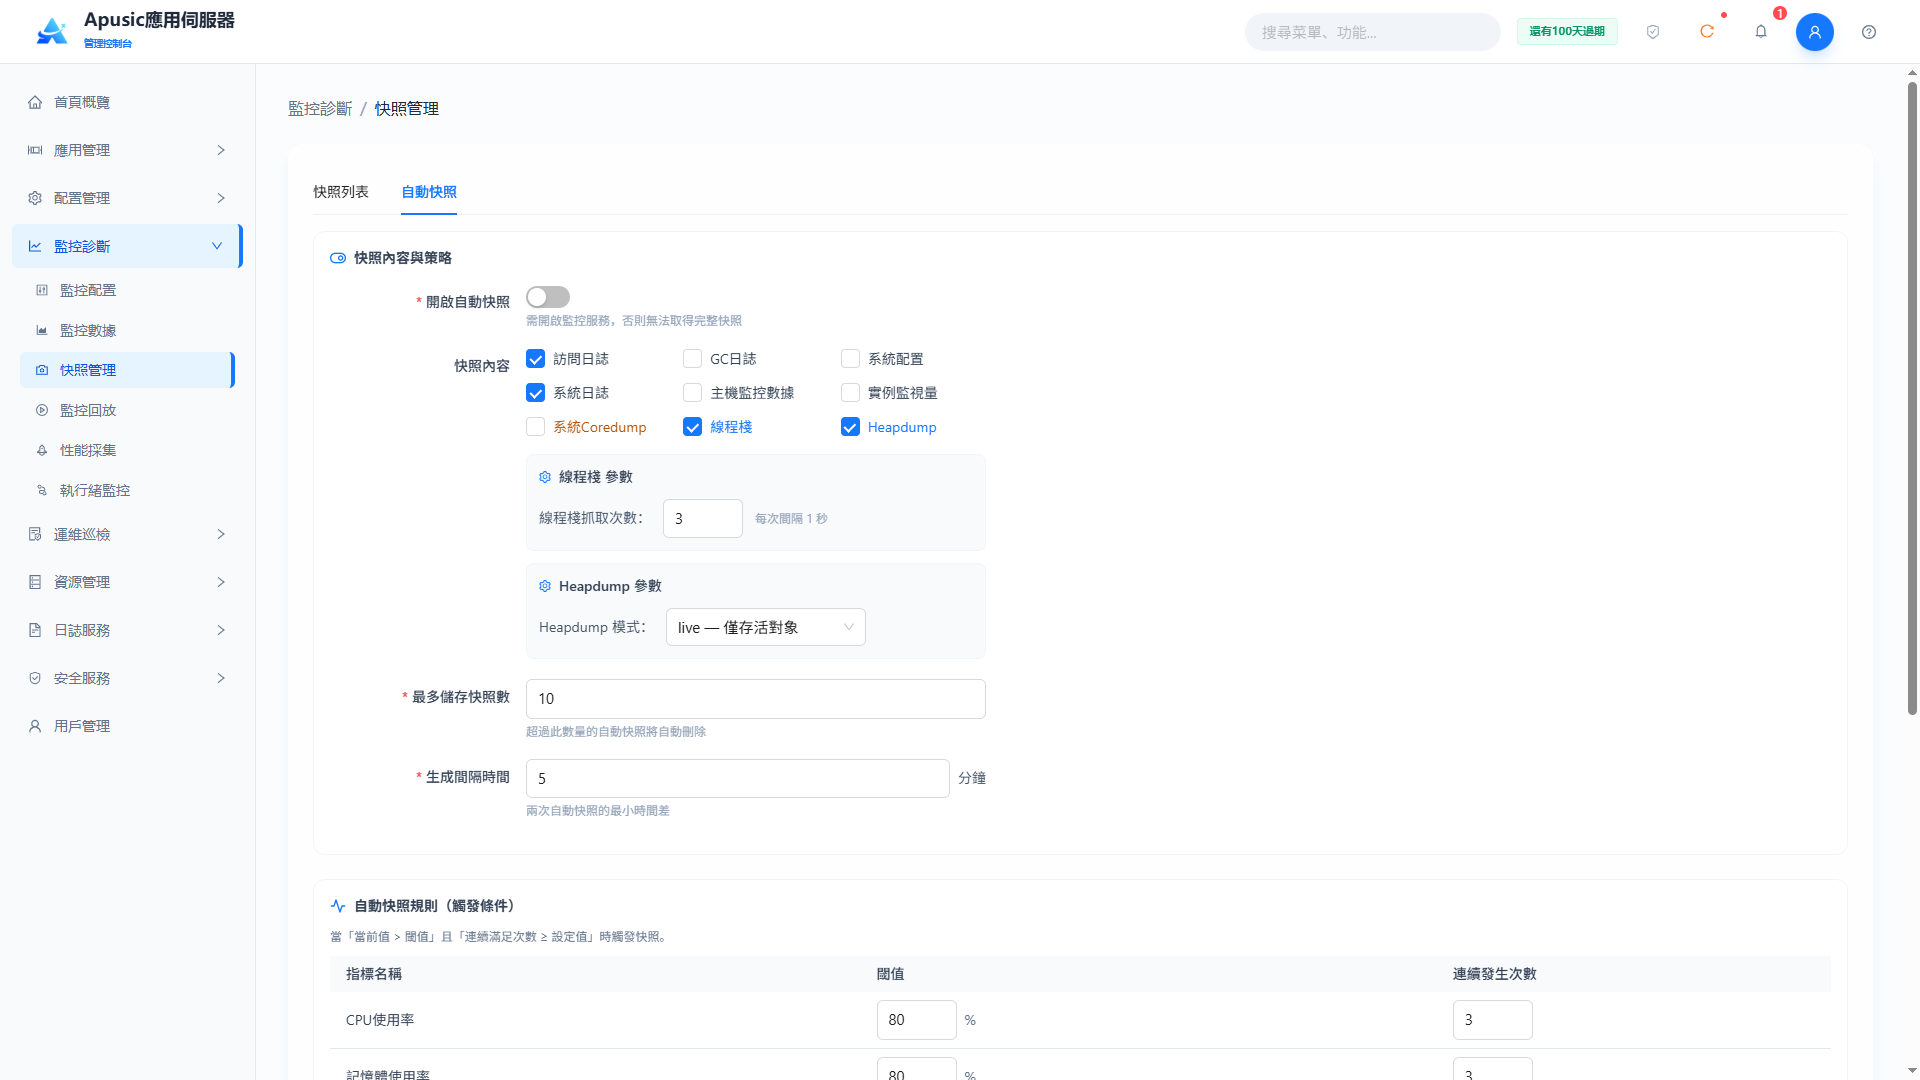Expand 安全服務 menu
1920x1080 pixels.
coord(128,678)
